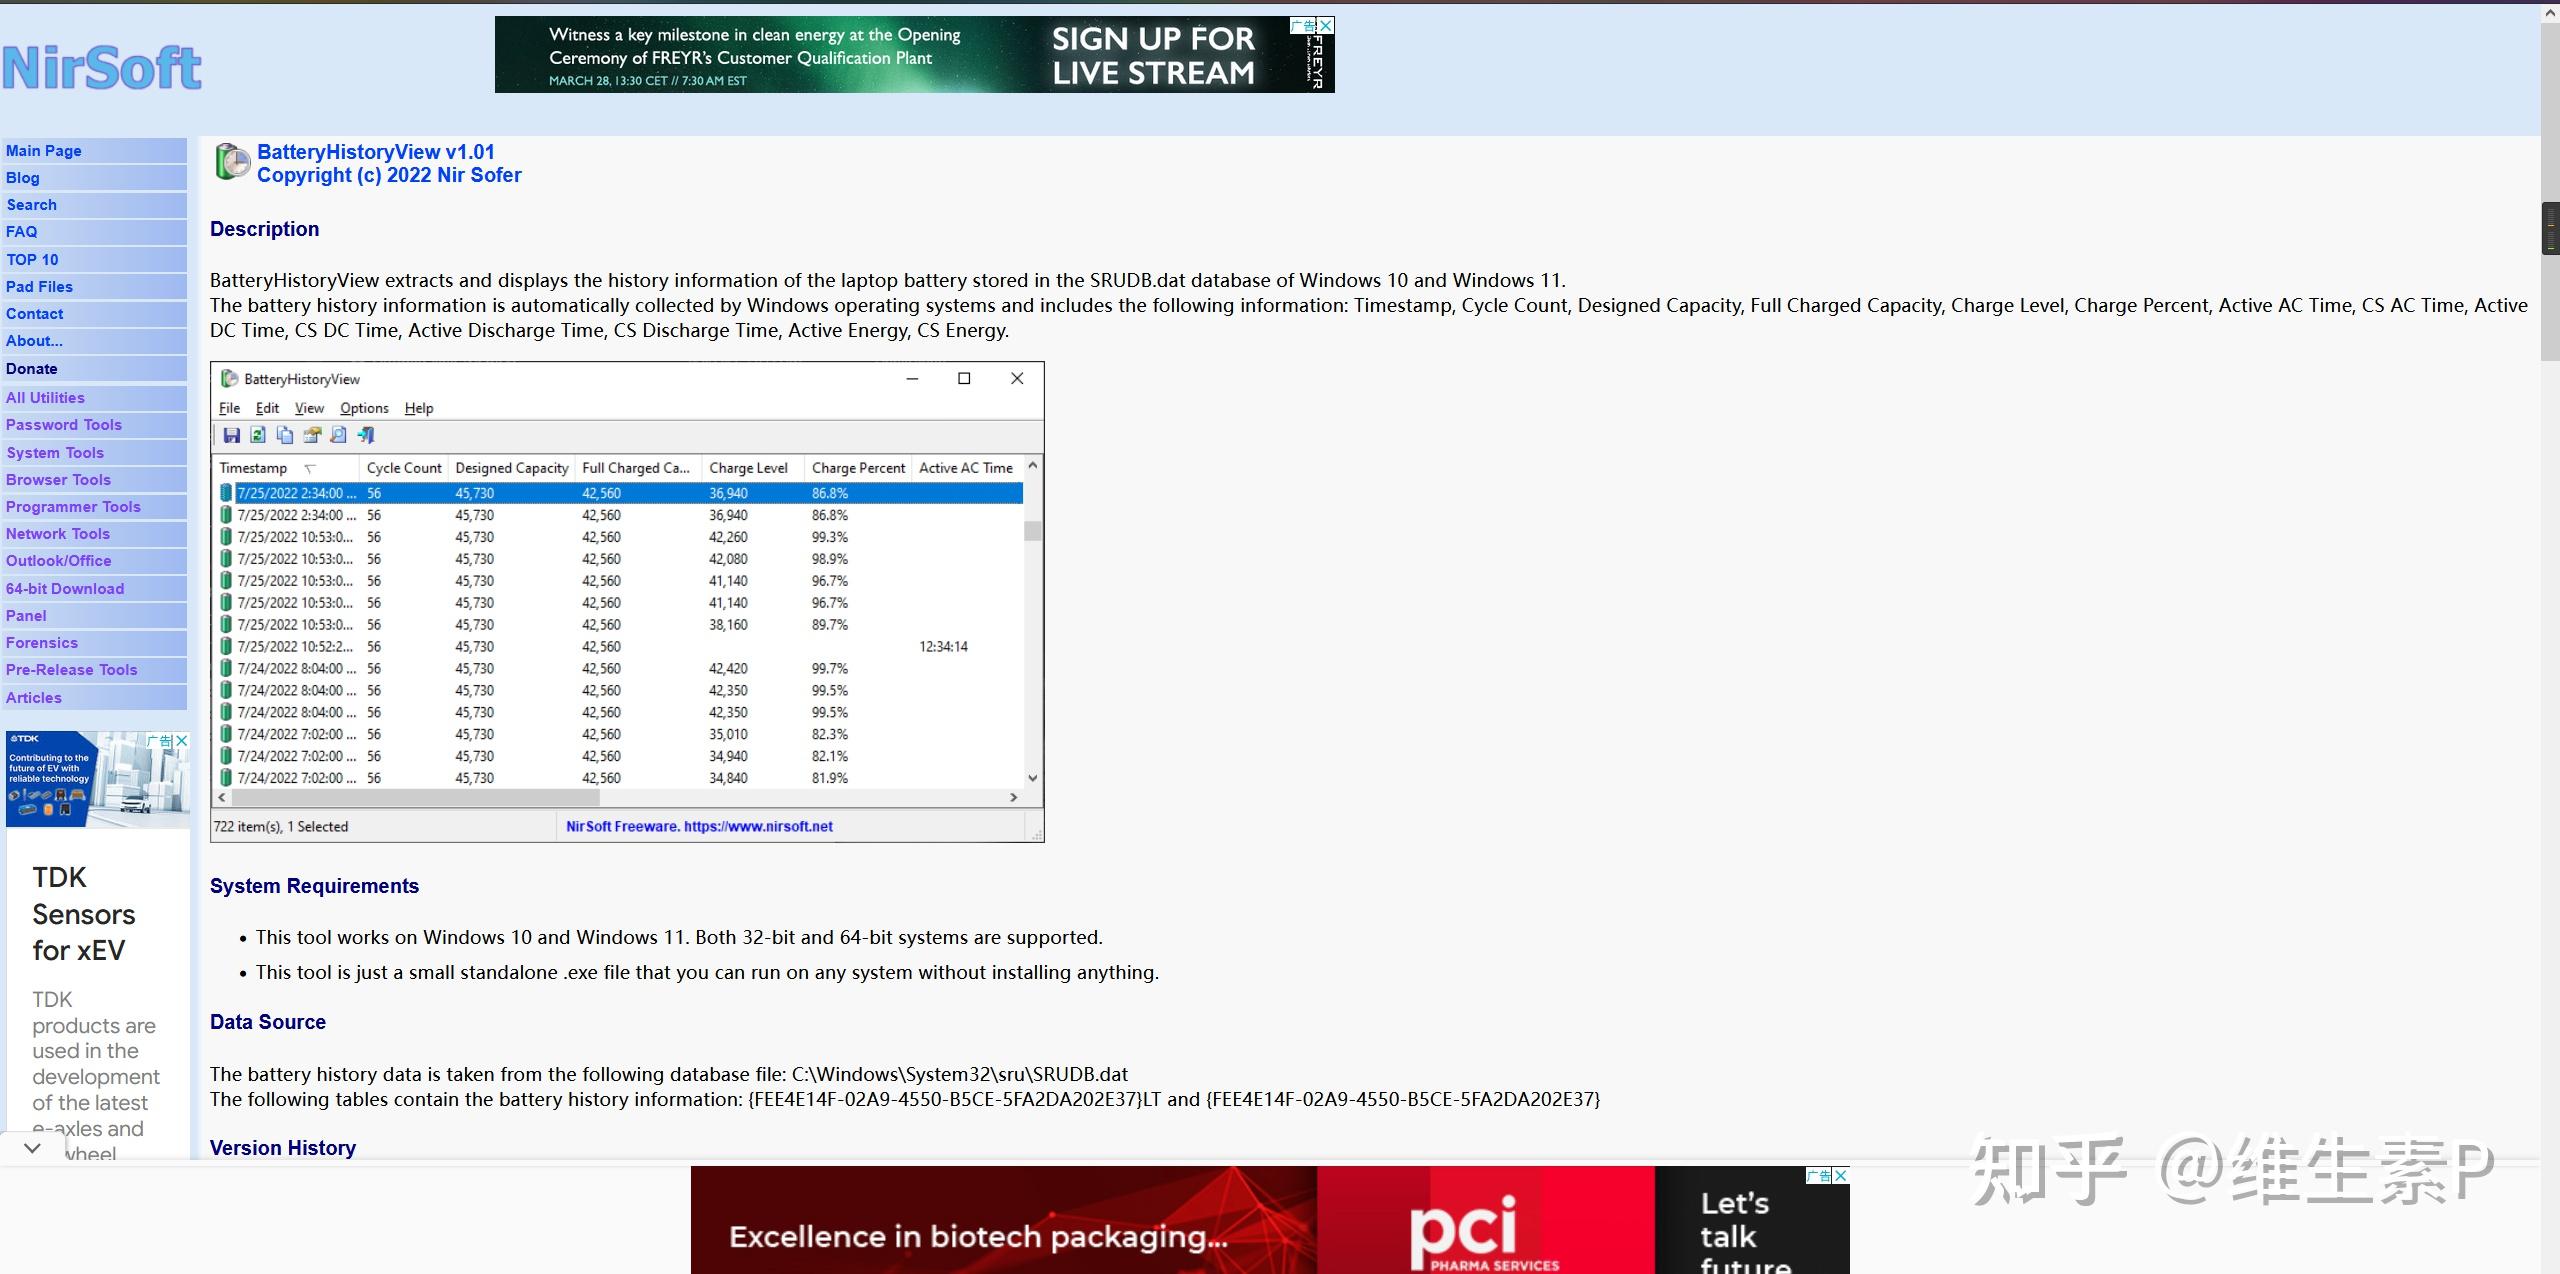Screen dimensions: 2560x1274
Task: Open the About... sidebar link
Action: (34, 341)
